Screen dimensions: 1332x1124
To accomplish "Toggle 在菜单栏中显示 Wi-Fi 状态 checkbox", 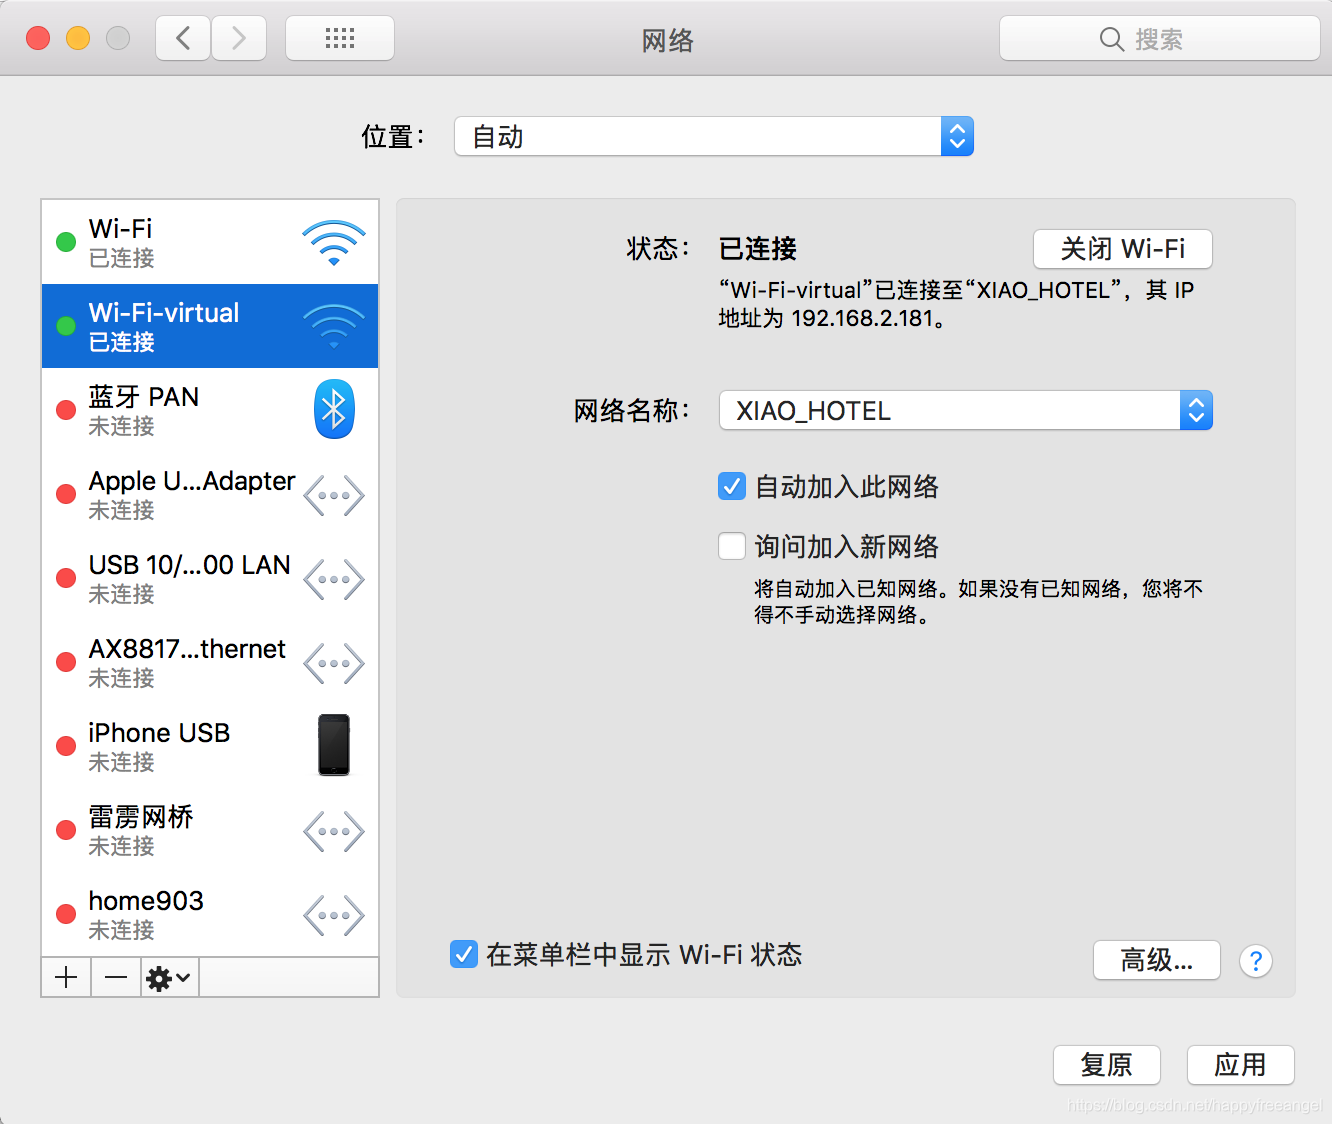I will 463,954.
